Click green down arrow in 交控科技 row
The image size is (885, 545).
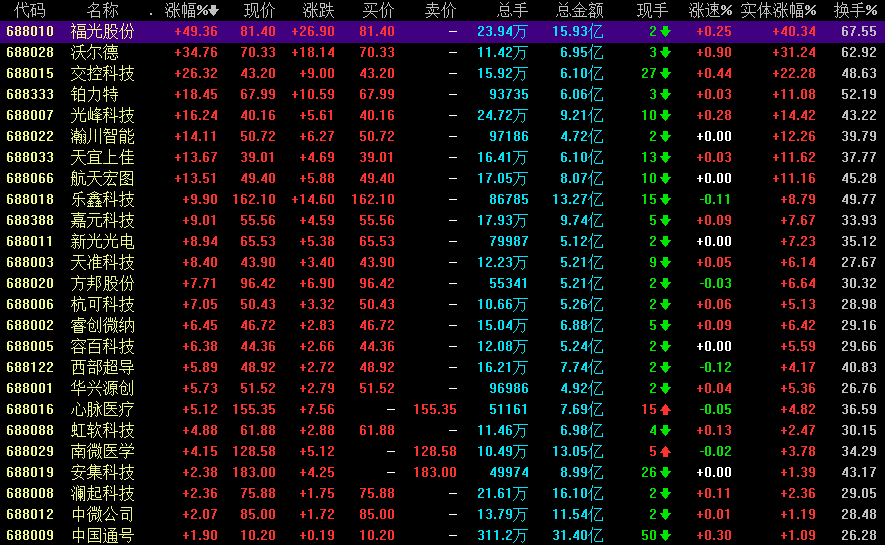665,73
